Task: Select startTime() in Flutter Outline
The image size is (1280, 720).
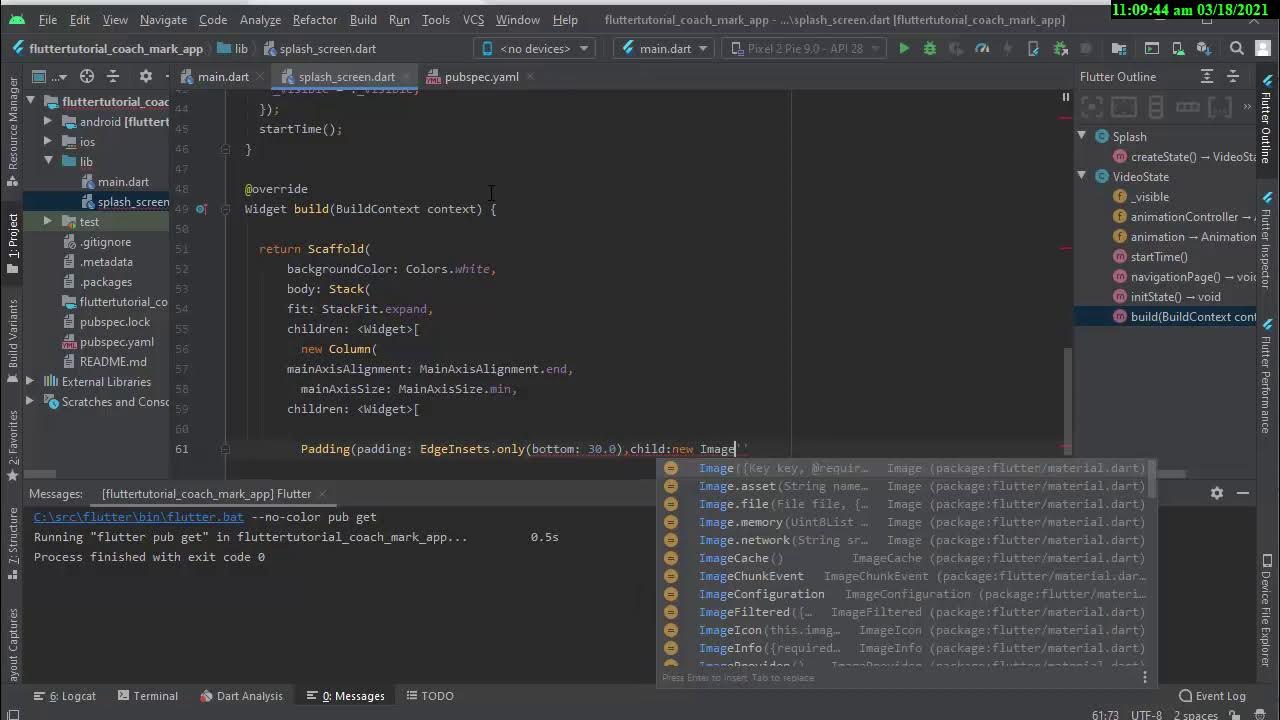Action: tap(1159, 256)
